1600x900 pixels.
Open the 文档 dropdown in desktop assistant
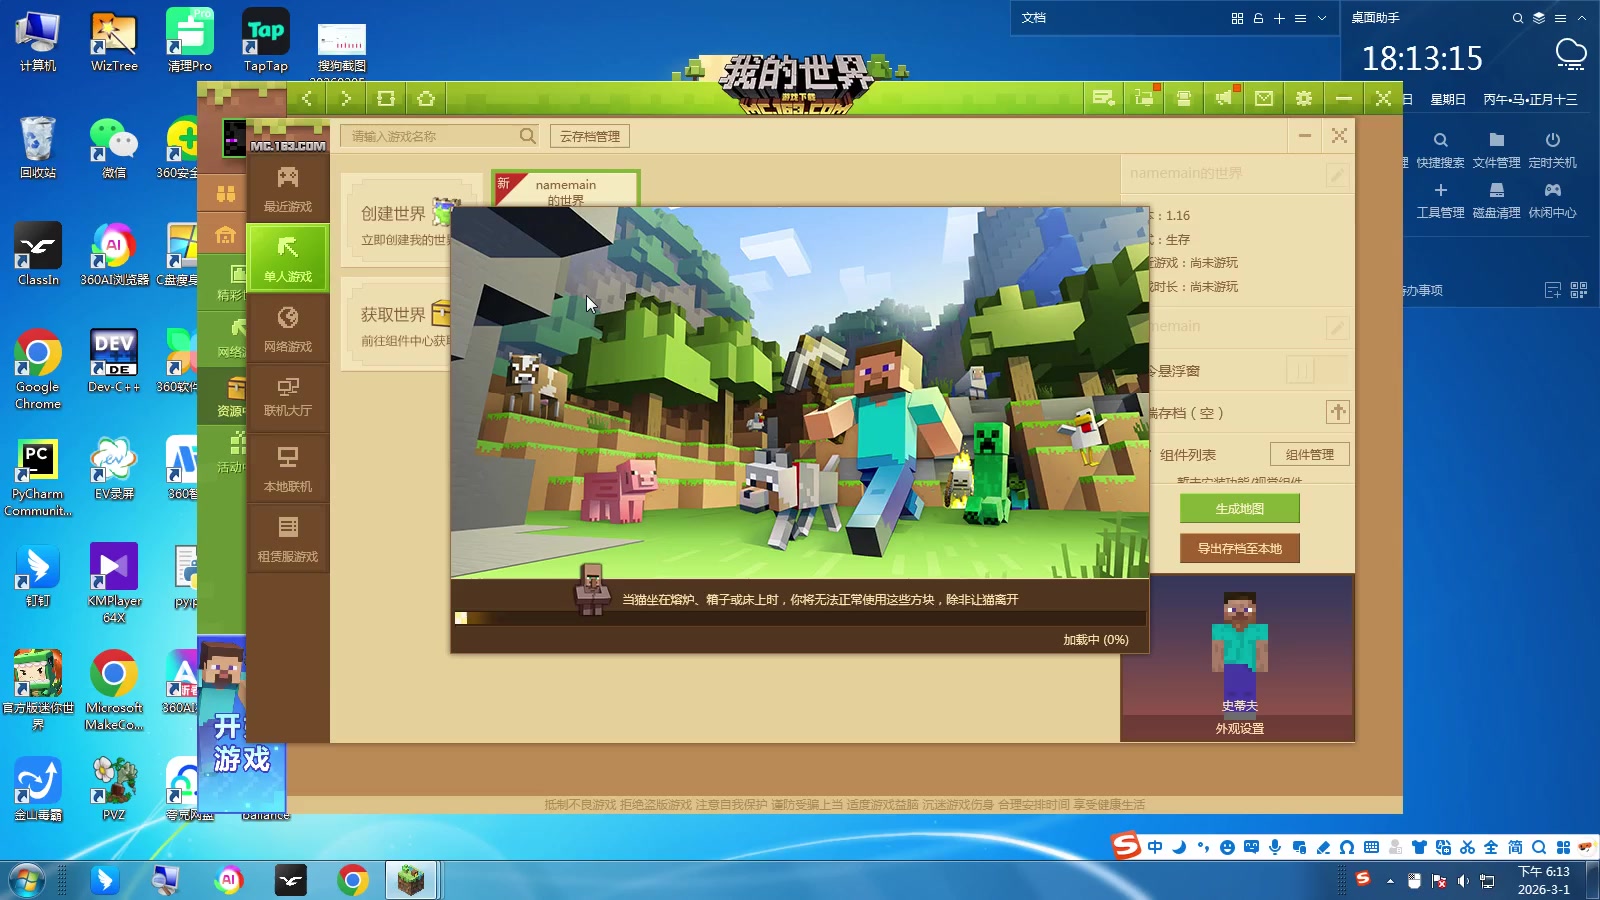click(x=1322, y=18)
